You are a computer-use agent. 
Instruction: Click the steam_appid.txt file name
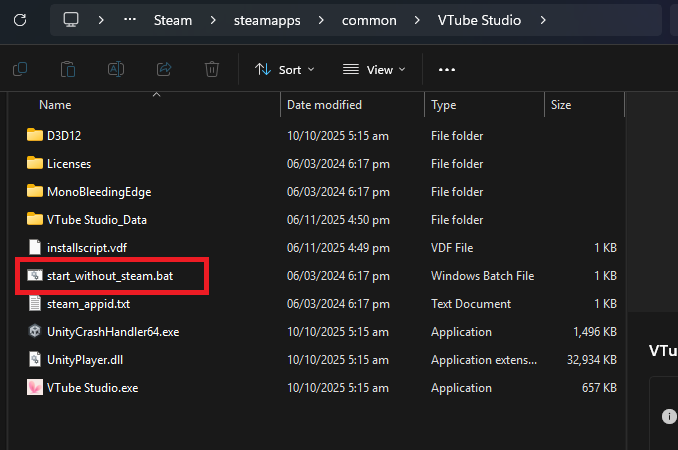pyautogui.click(x=89, y=304)
